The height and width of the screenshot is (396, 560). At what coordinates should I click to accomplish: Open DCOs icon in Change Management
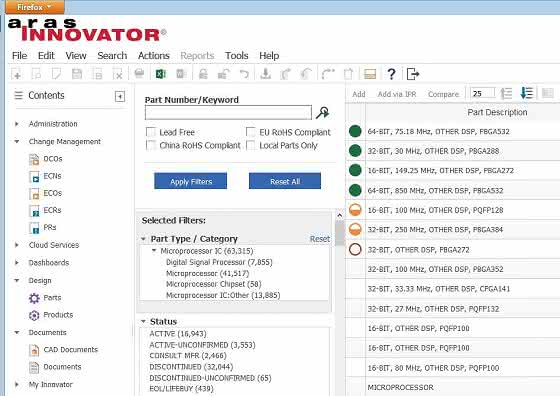click(x=34, y=159)
